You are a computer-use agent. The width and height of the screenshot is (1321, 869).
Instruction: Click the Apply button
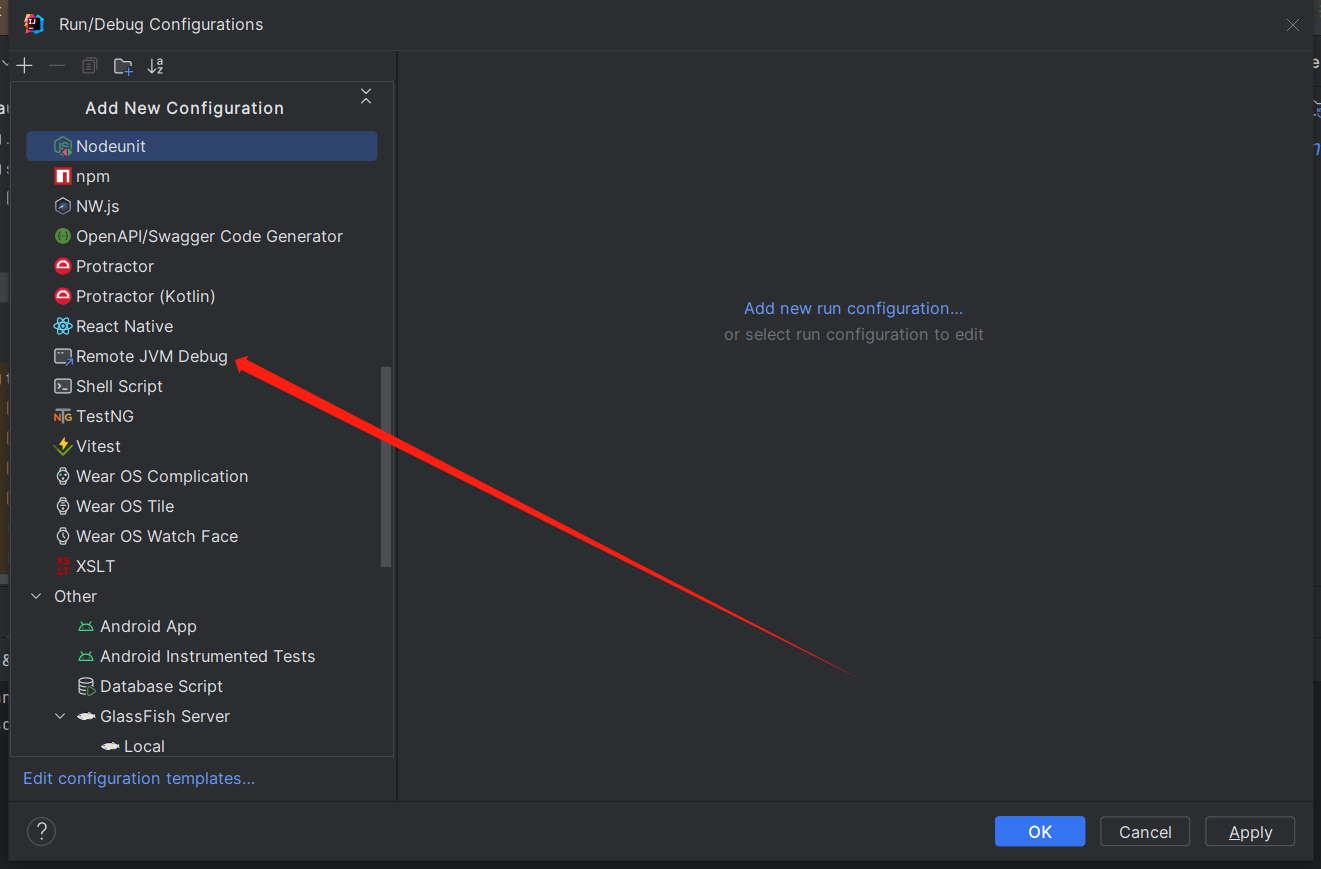1250,831
